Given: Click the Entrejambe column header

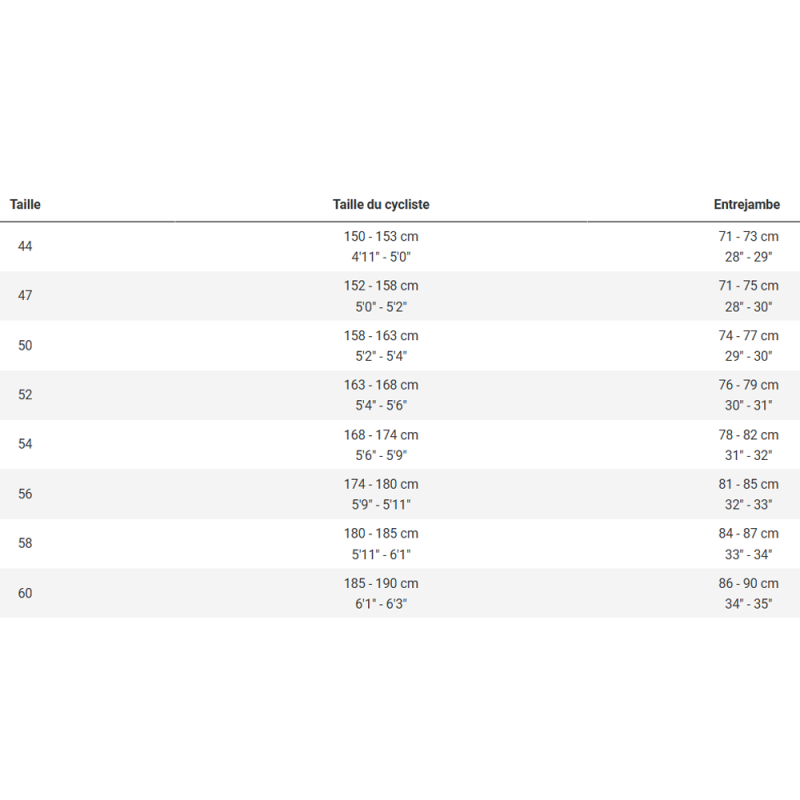Looking at the screenshot, I should tap(747, 205).
